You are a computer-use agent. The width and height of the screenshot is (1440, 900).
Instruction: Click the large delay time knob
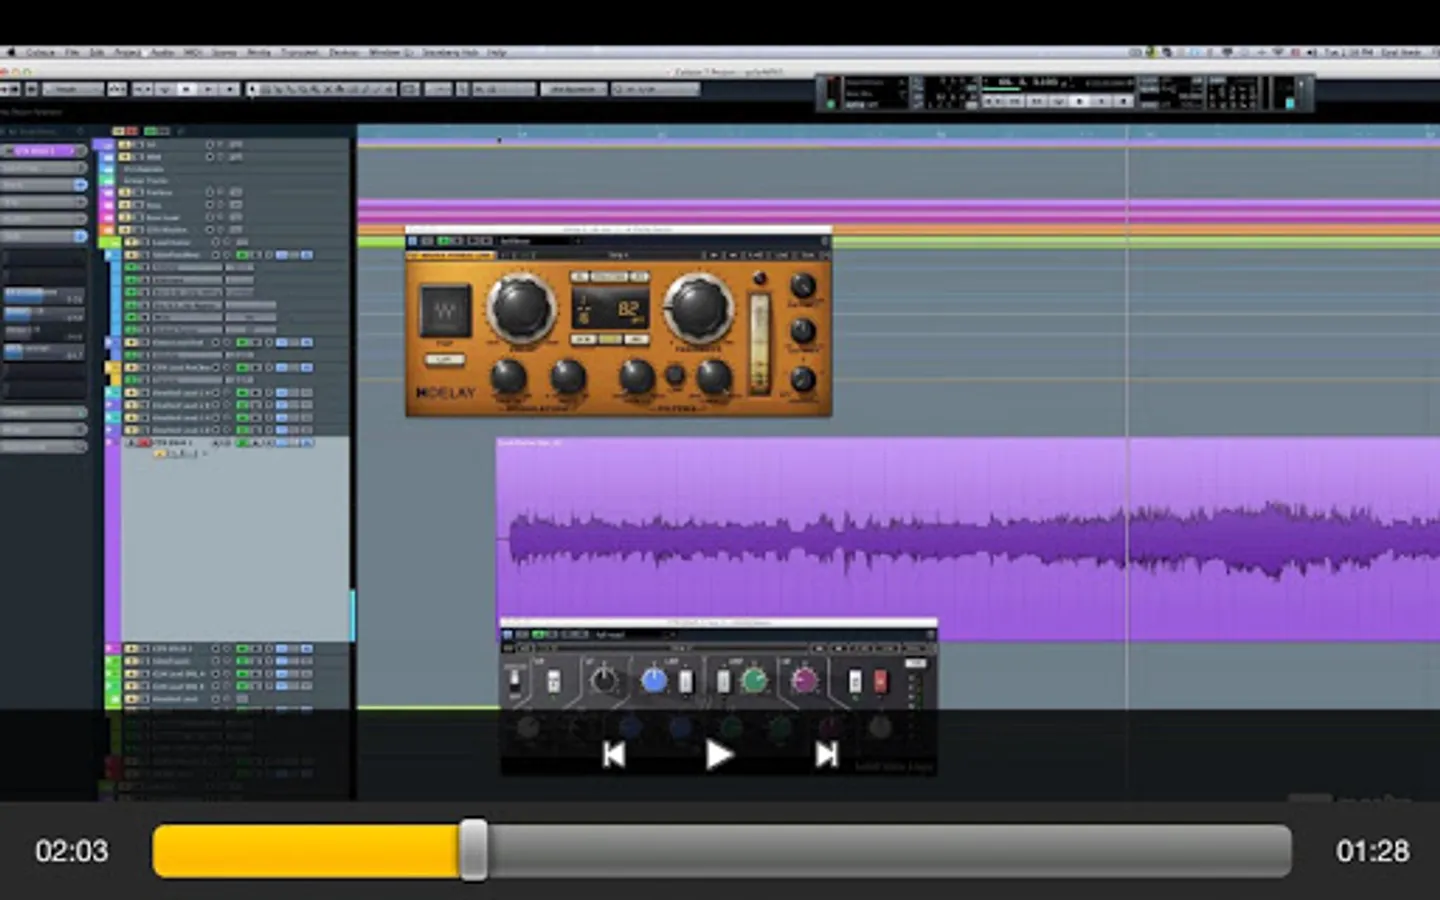[521, 307]
